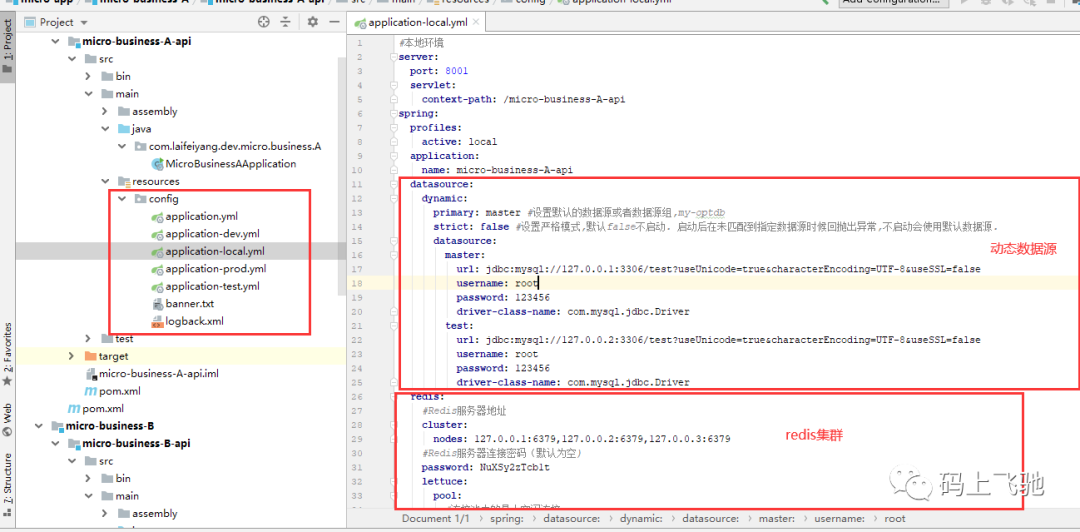The height and width of the screenshot is (532, 1080).
Task: Click 'name: micro-business-A-api' code line
Action: [497, 170]
